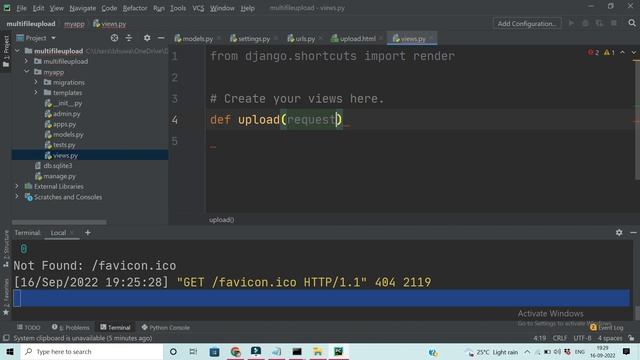Click the Debug bug toolbar icon
This screenshot has width=640, height=360.
click(585, 23)
